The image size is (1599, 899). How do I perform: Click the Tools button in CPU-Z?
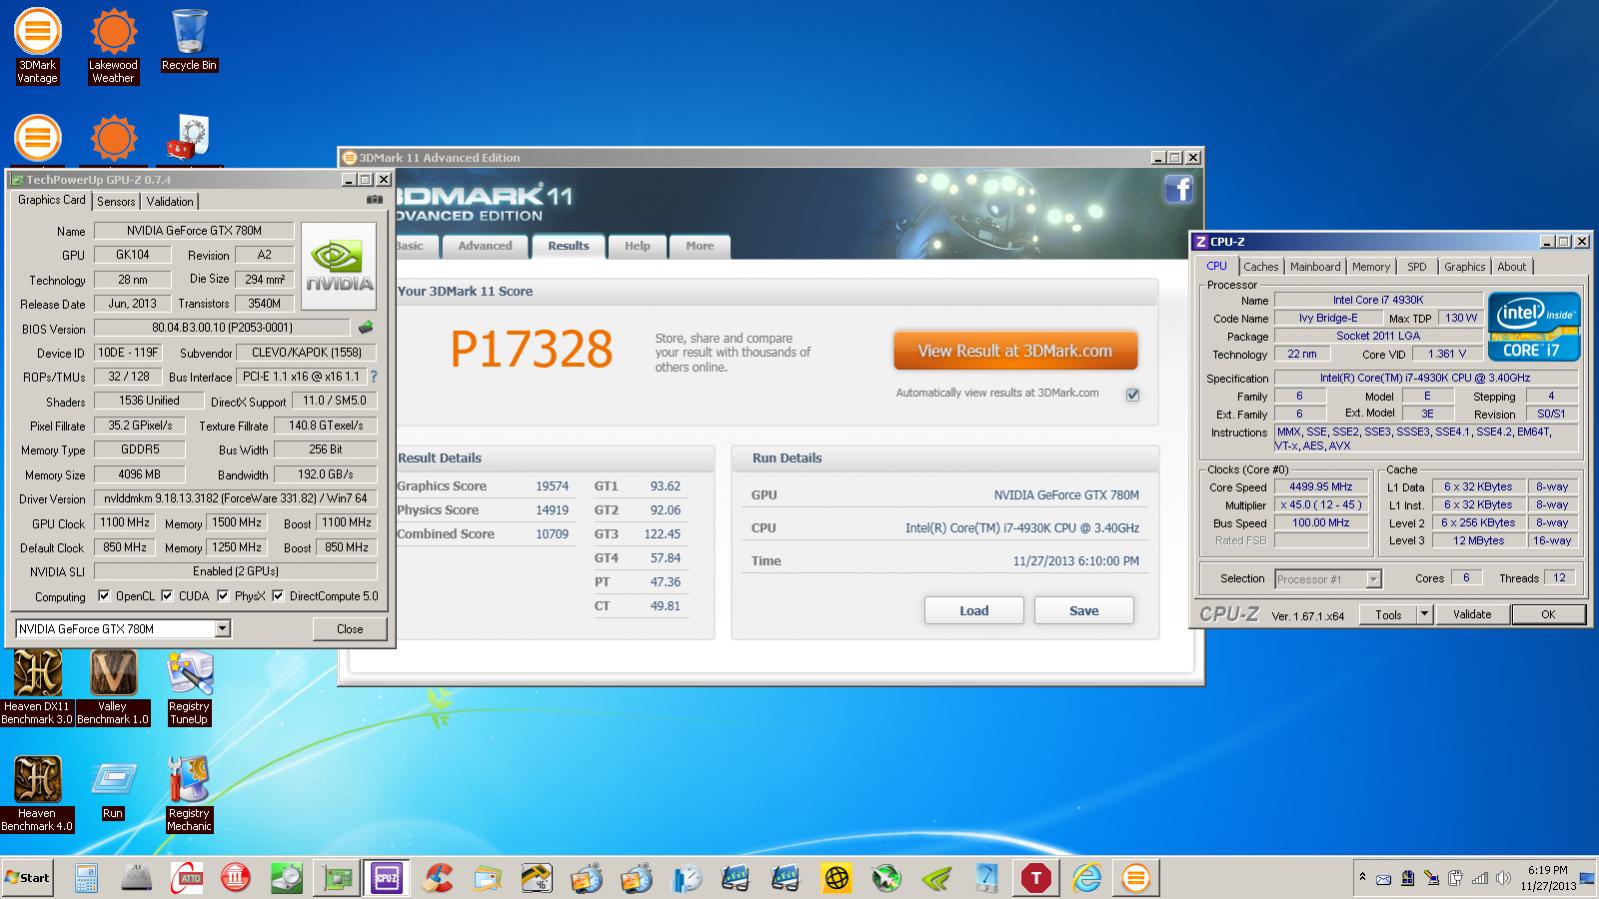pos(1388,614)
